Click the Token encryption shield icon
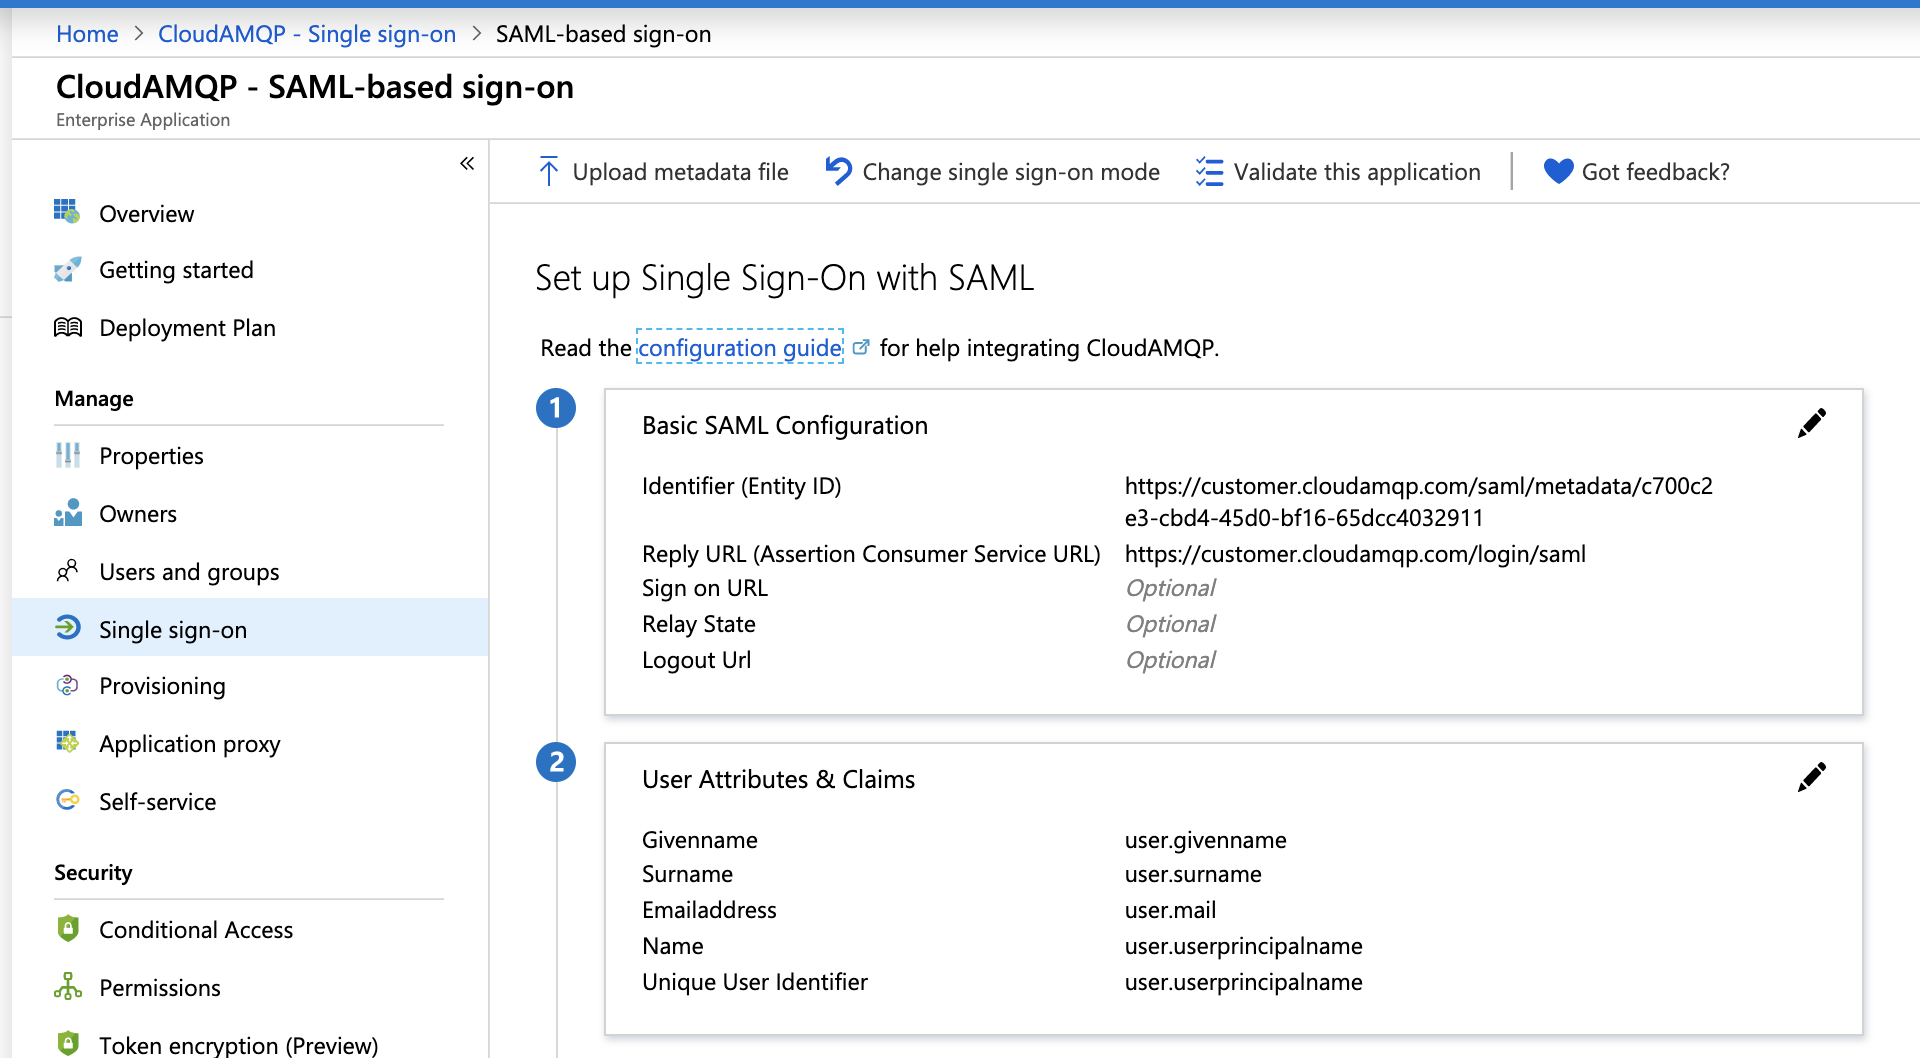Viewport: 1920px width, 1058px height. pyautogui.click(x=67, y=1043)
